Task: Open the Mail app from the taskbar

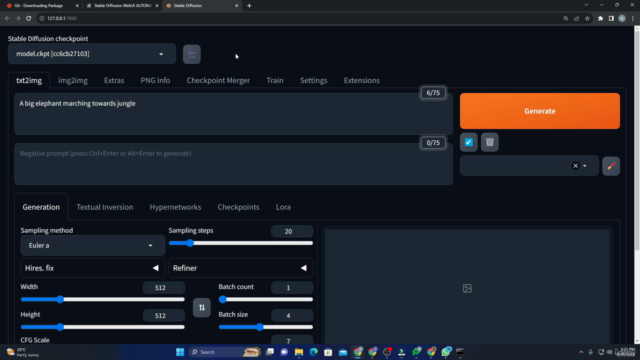Action: [x=343, y=352]
